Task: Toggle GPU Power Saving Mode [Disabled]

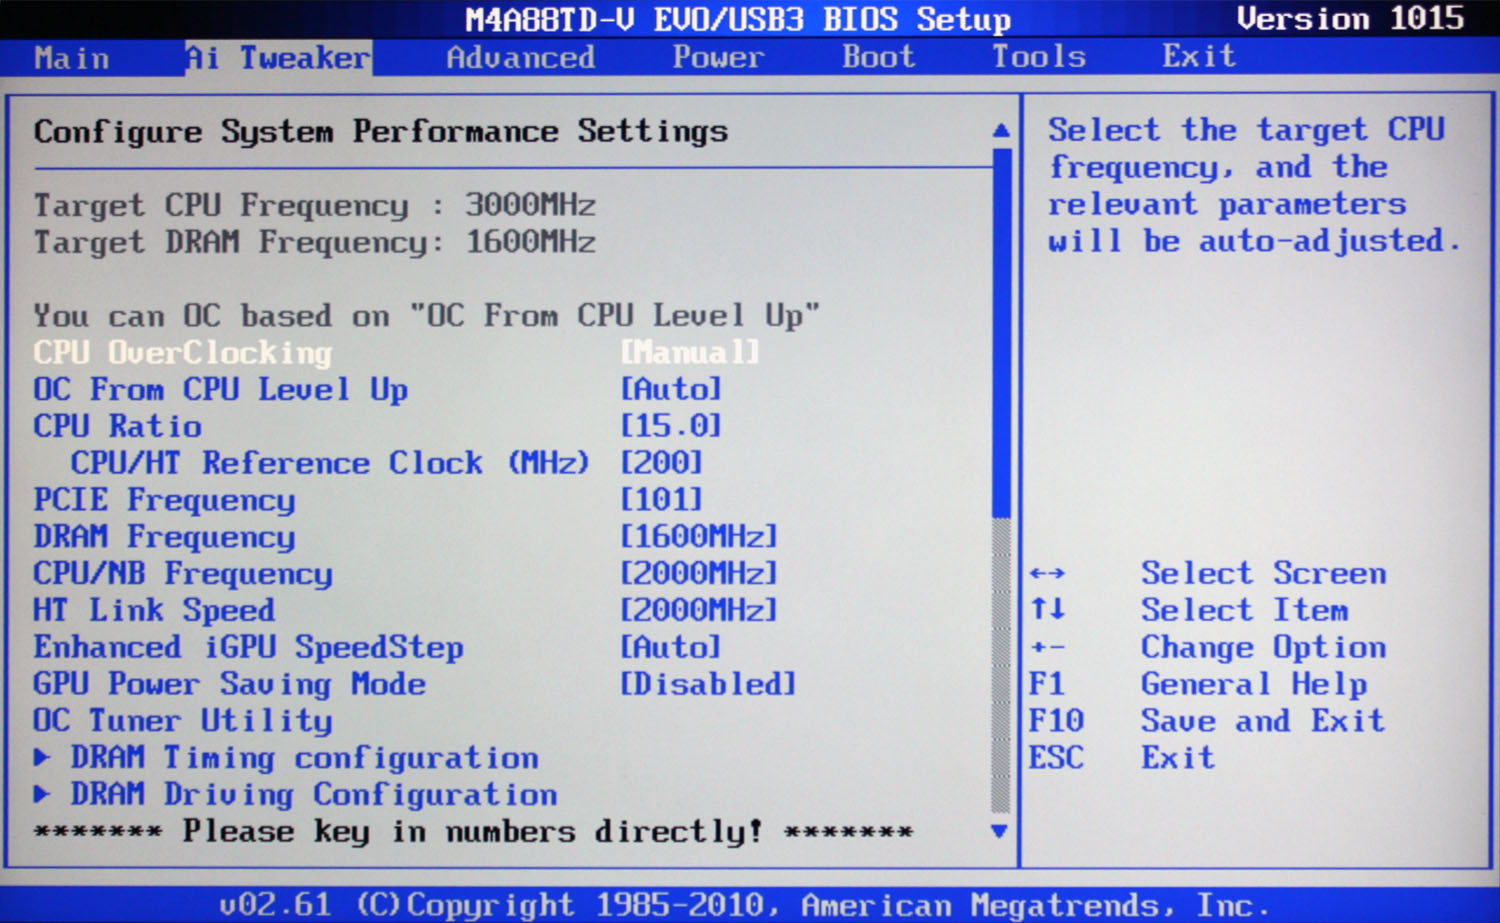Action: [x=708, y=684]
